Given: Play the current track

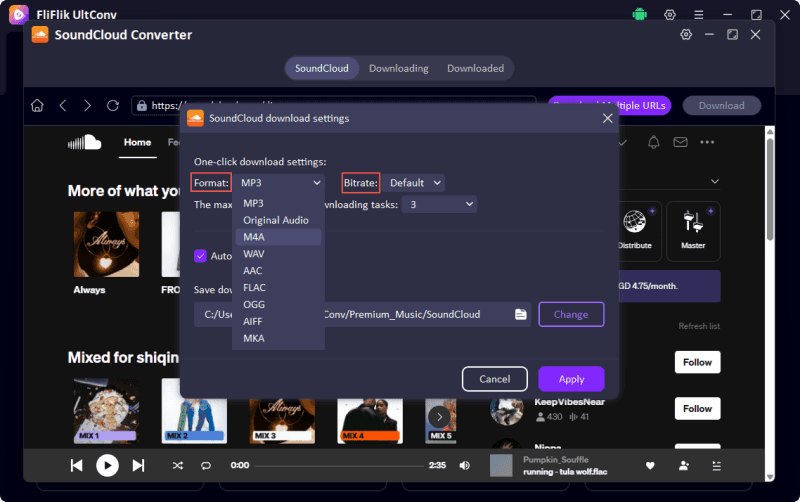Looking at the screenshot, I should [x=107, y=465].
